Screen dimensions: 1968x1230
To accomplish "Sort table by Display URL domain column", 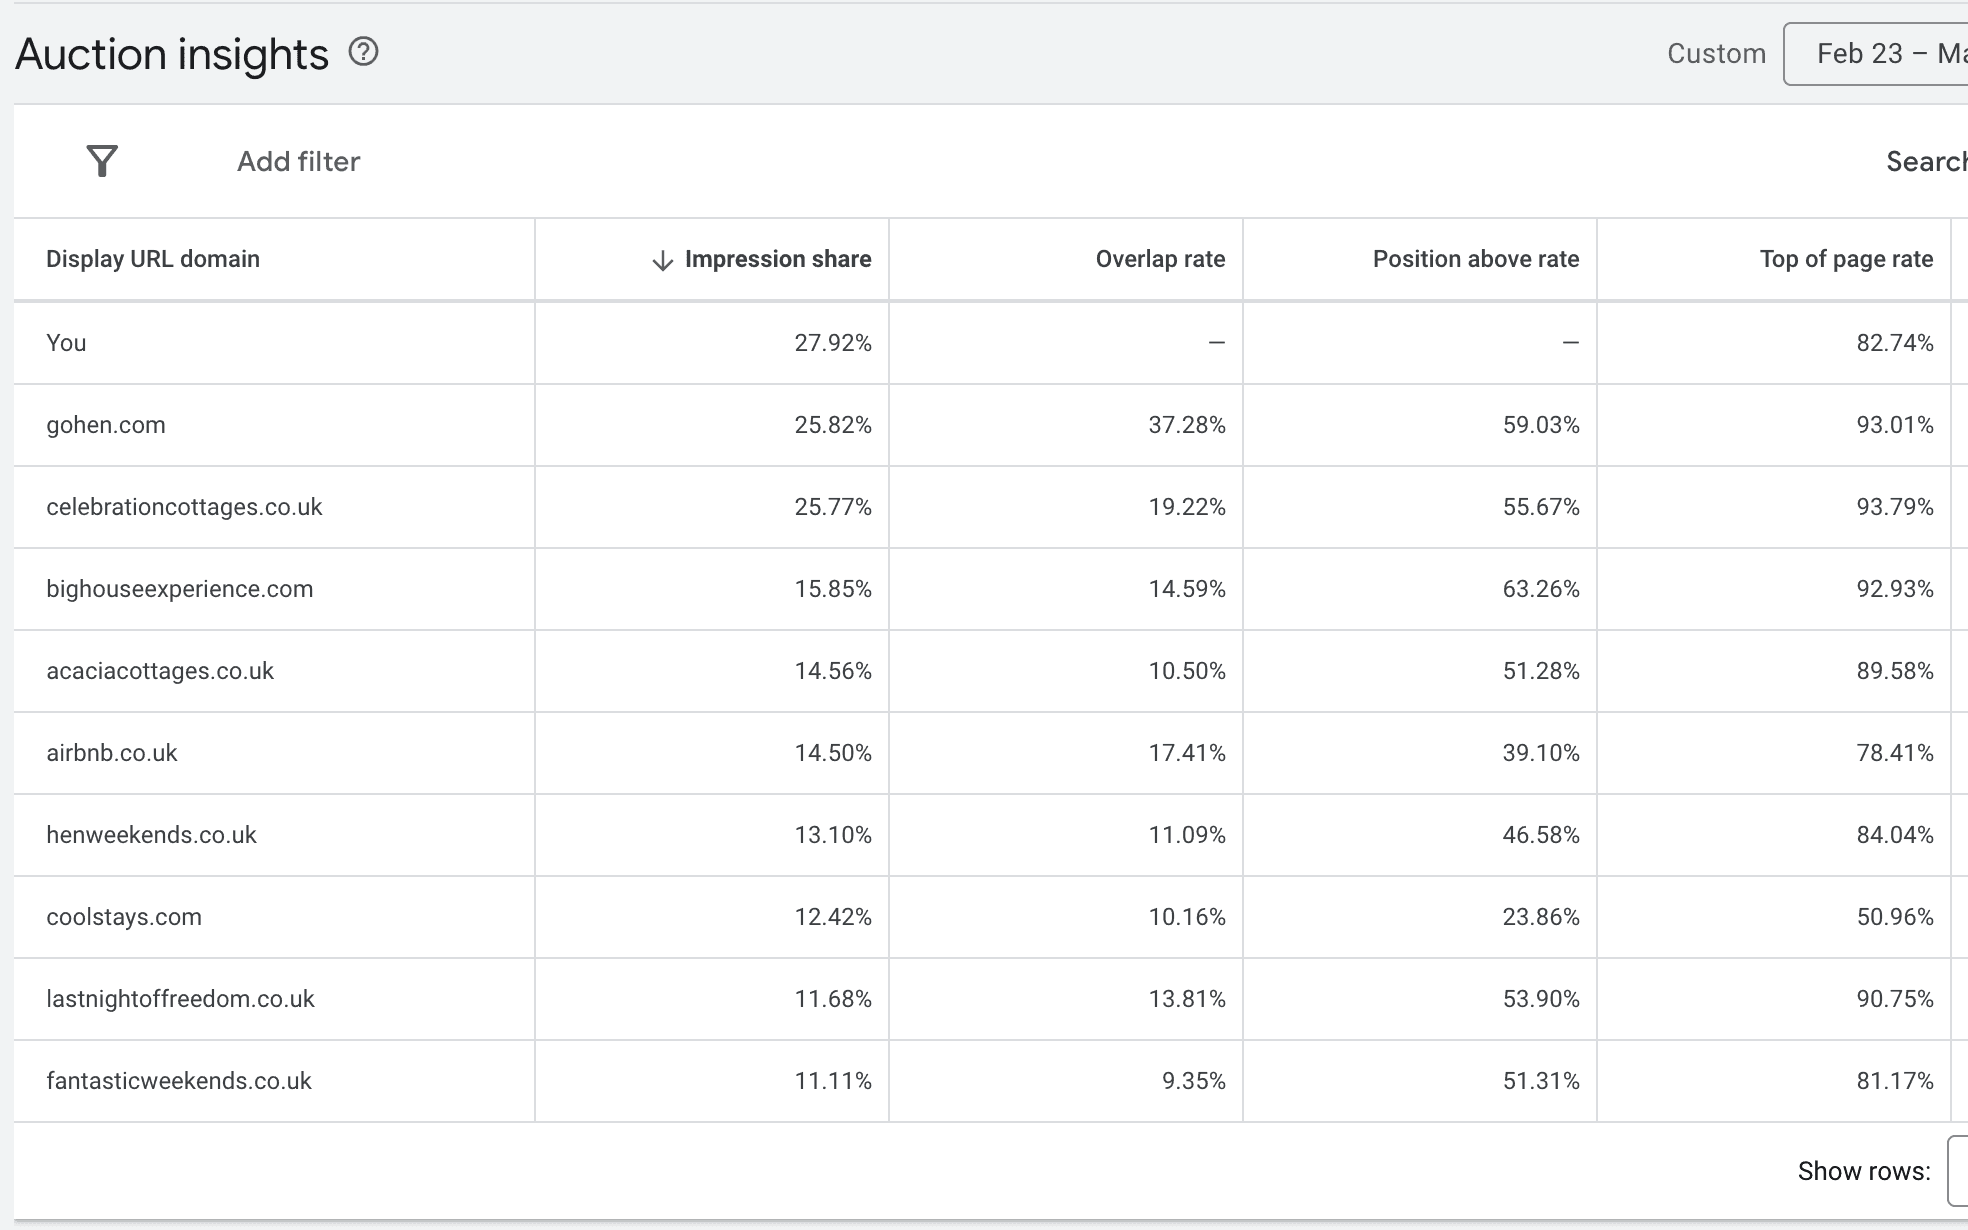I will [151, 259].
